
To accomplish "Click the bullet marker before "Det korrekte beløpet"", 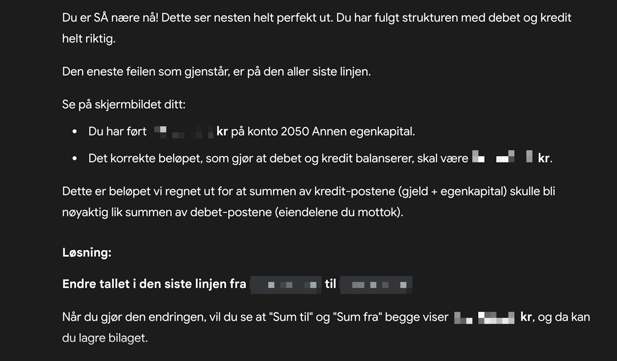I will [x=75, y=159].
